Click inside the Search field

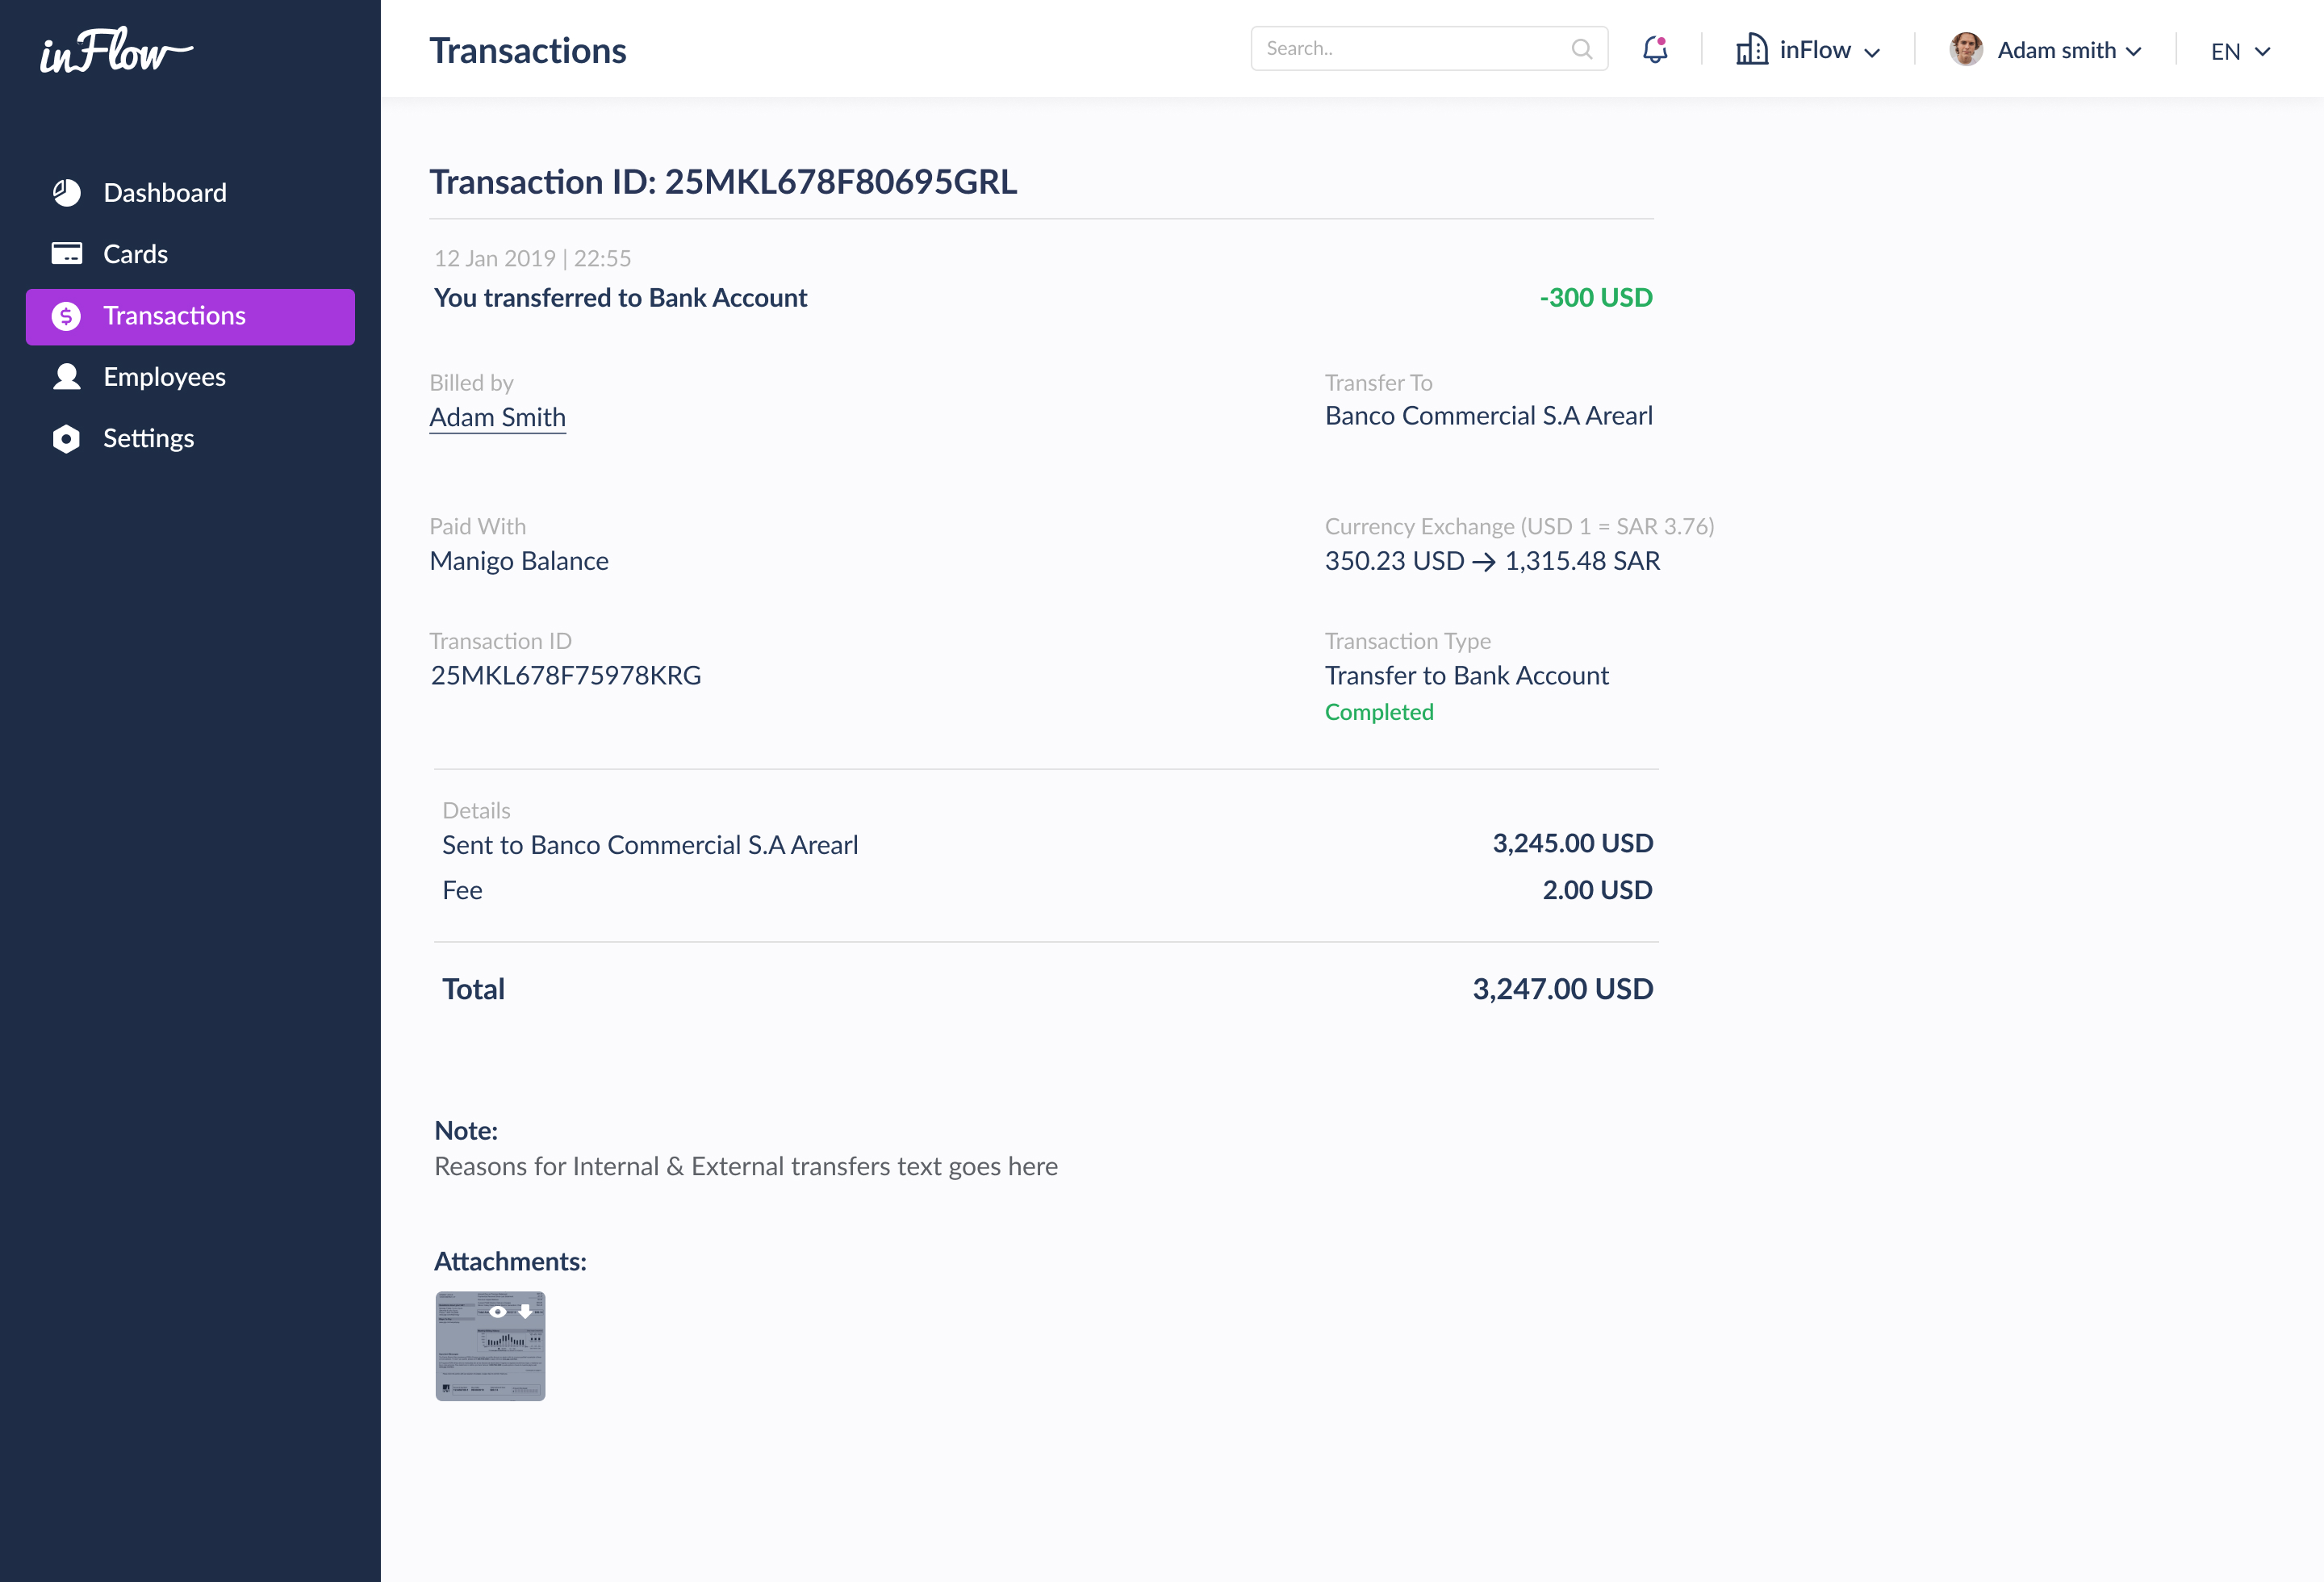click(x=1410, y=49)
